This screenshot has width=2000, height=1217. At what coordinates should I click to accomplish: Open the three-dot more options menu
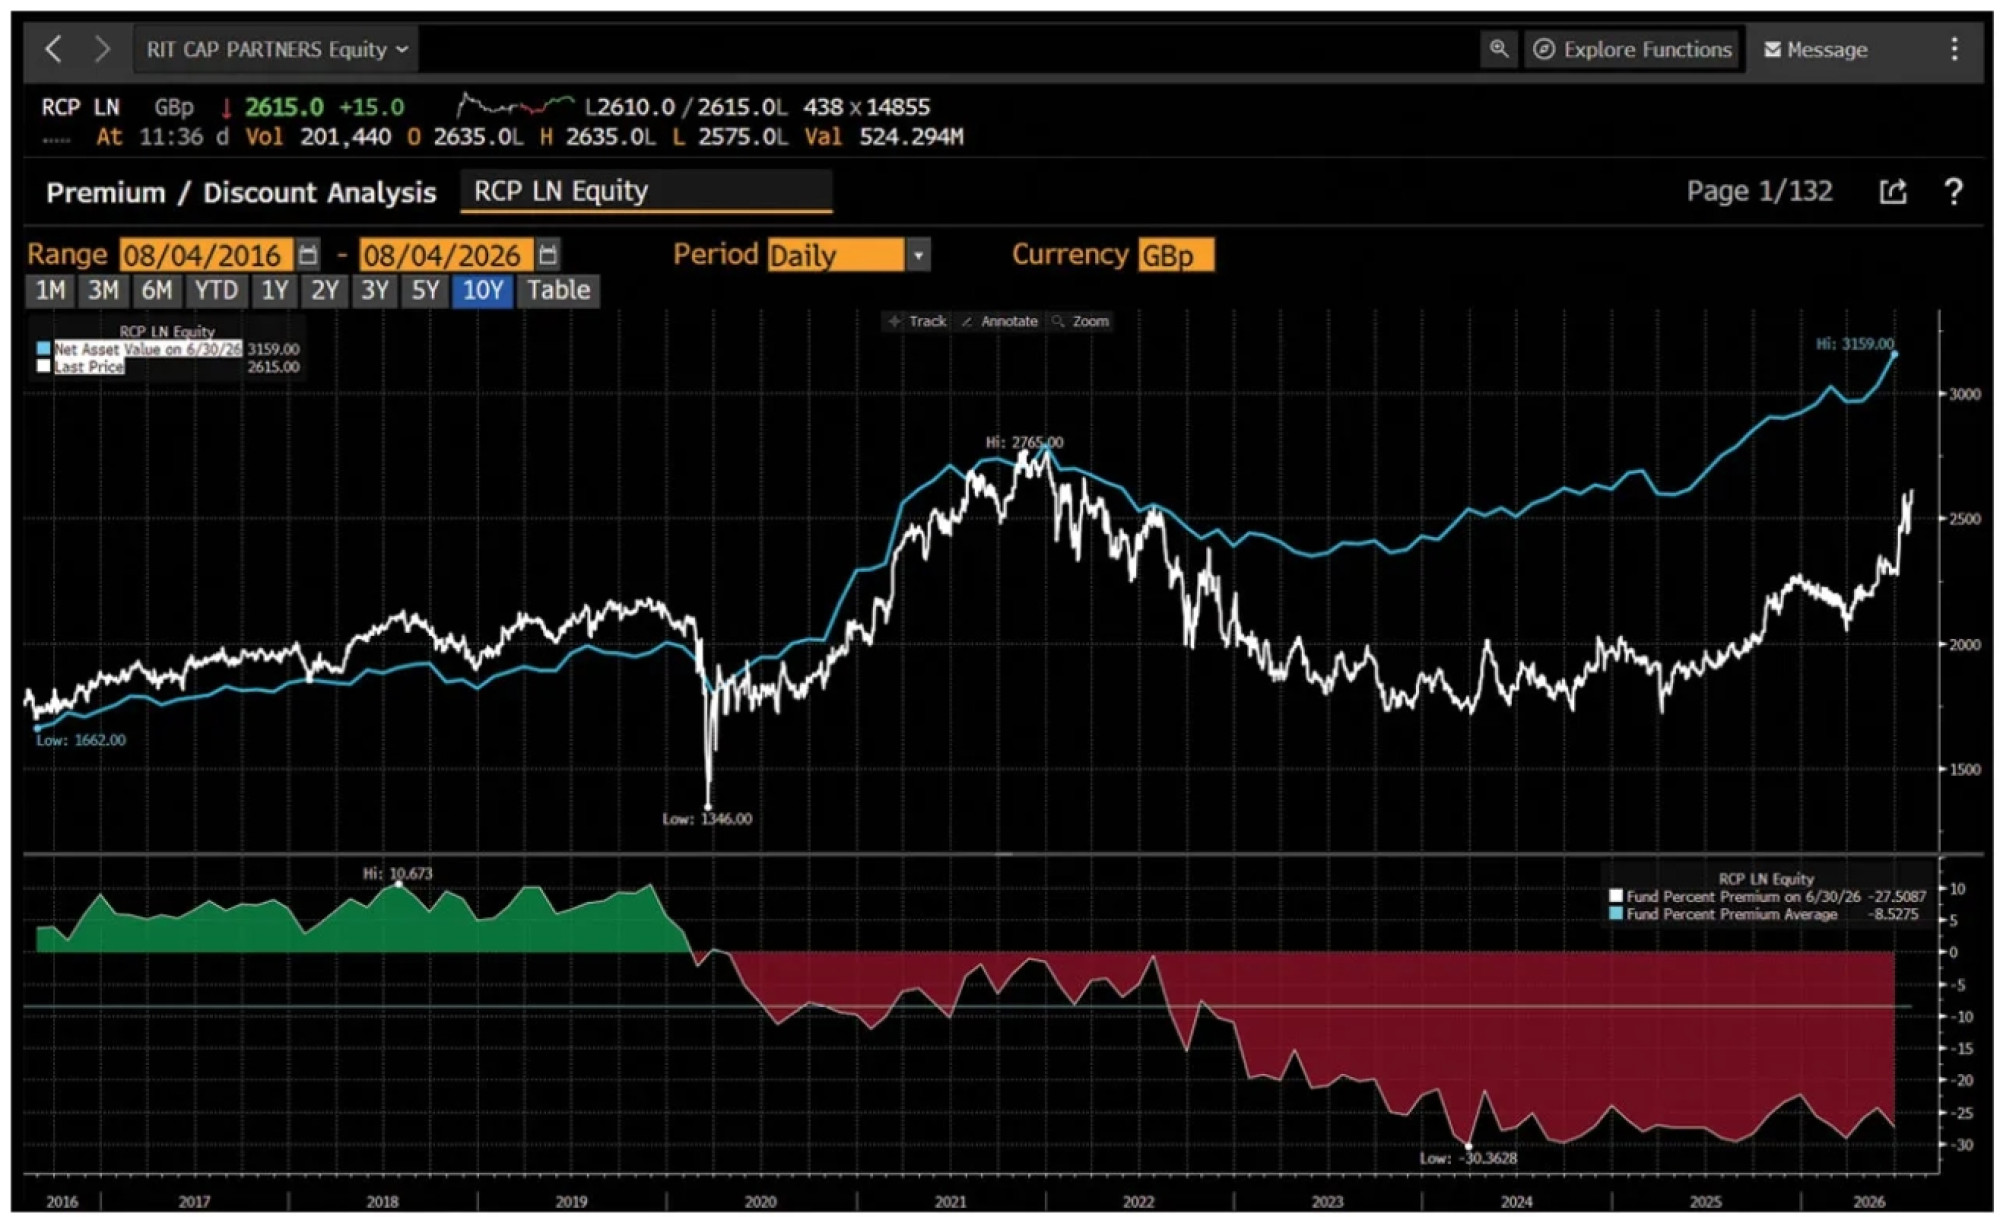coord(1954,49)
